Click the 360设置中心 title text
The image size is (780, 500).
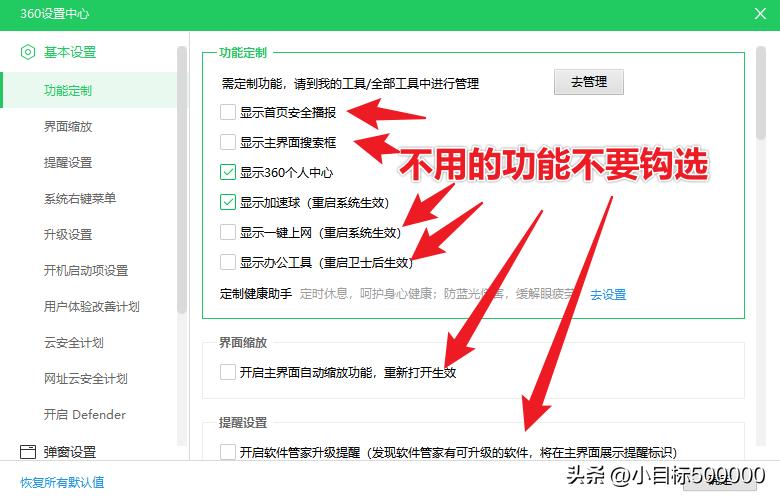(x=54, y=13)
